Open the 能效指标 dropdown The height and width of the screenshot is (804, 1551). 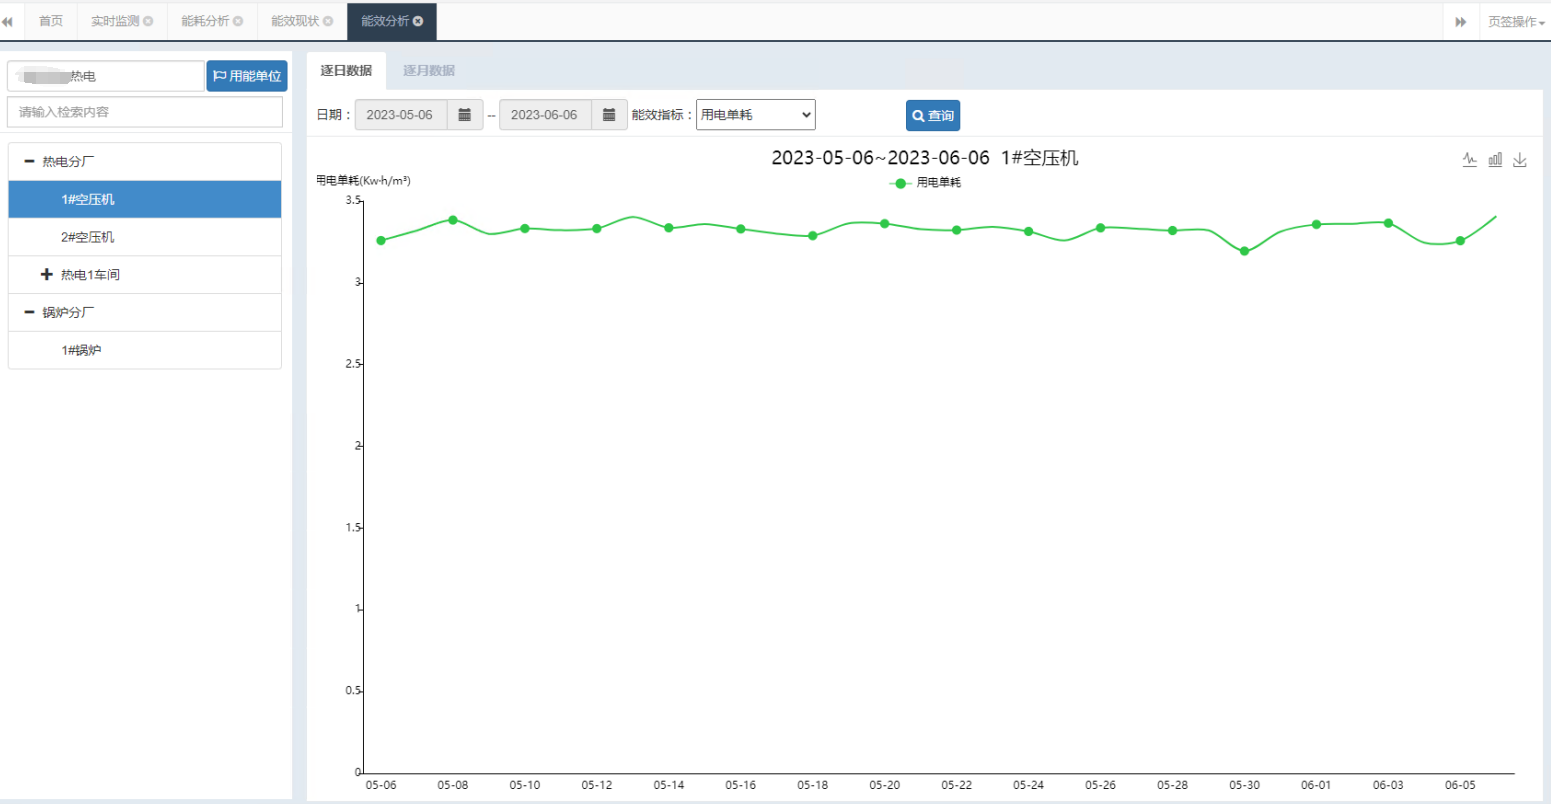(x=755, y=115)
